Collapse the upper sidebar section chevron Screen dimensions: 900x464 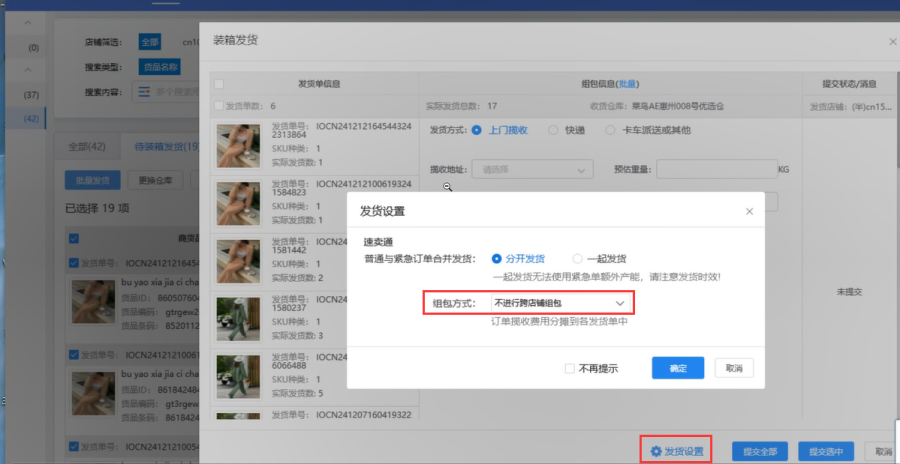(28, 23)
